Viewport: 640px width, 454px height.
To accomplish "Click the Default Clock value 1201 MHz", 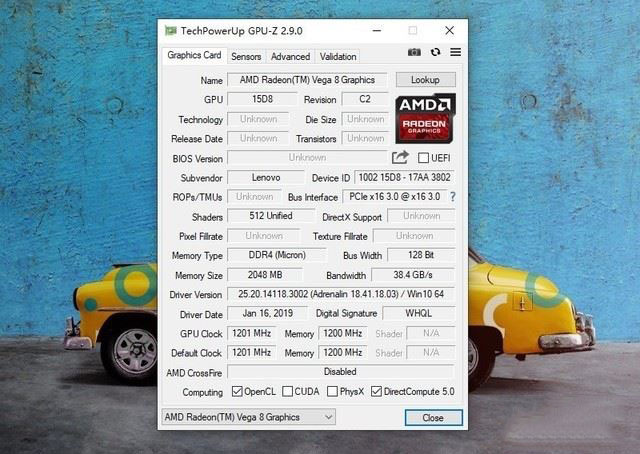I will click(251, 352).
